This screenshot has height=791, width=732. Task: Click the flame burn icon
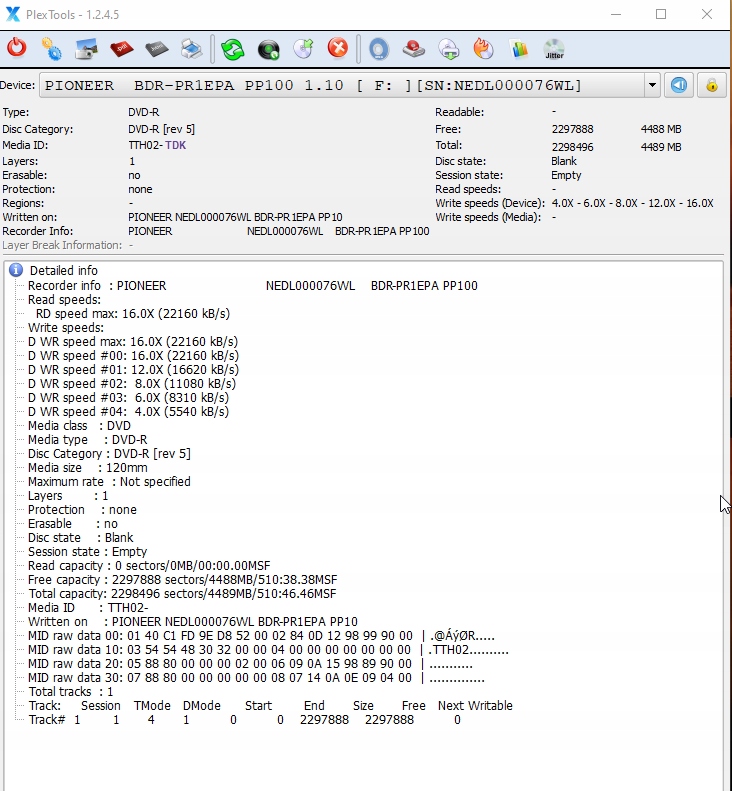pos(483,48)
